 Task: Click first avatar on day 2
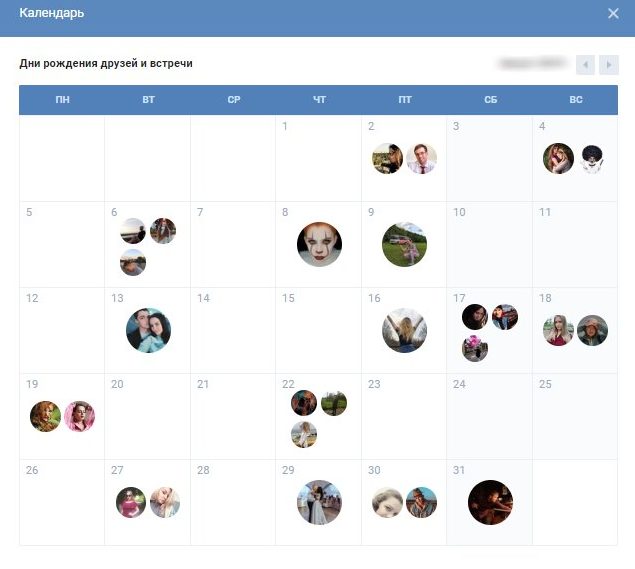pyautogui.click(x=387, y=159)
